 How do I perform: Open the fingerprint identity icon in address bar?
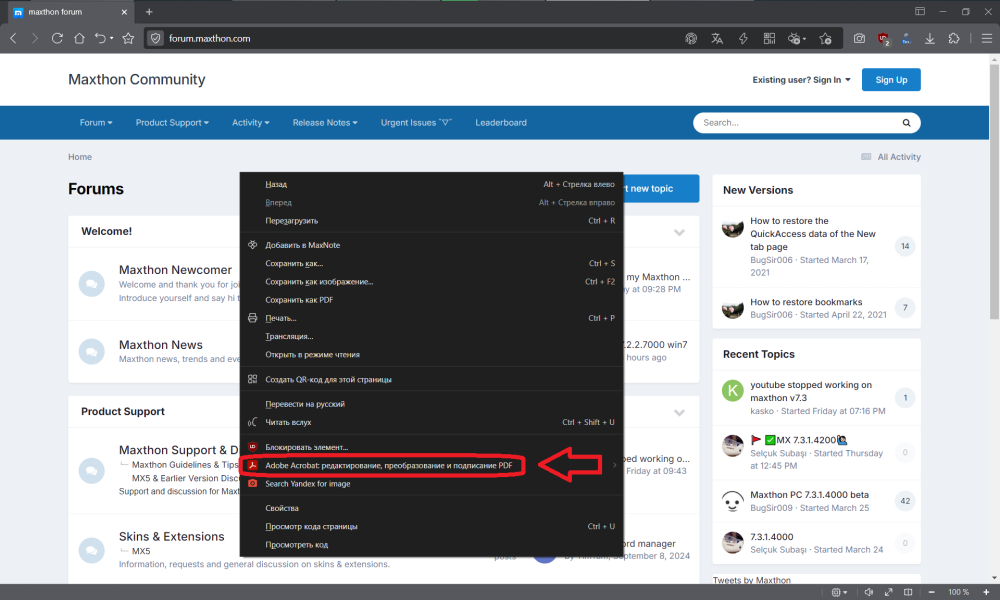tap(691, 38)
